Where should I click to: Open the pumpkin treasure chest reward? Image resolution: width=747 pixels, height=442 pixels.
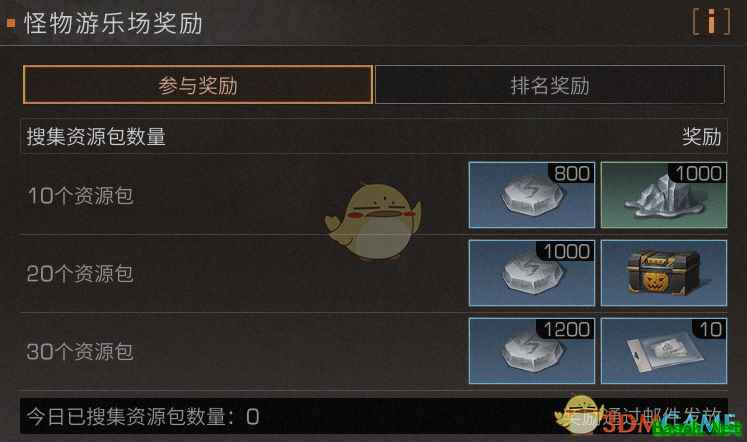pos(664,273)
